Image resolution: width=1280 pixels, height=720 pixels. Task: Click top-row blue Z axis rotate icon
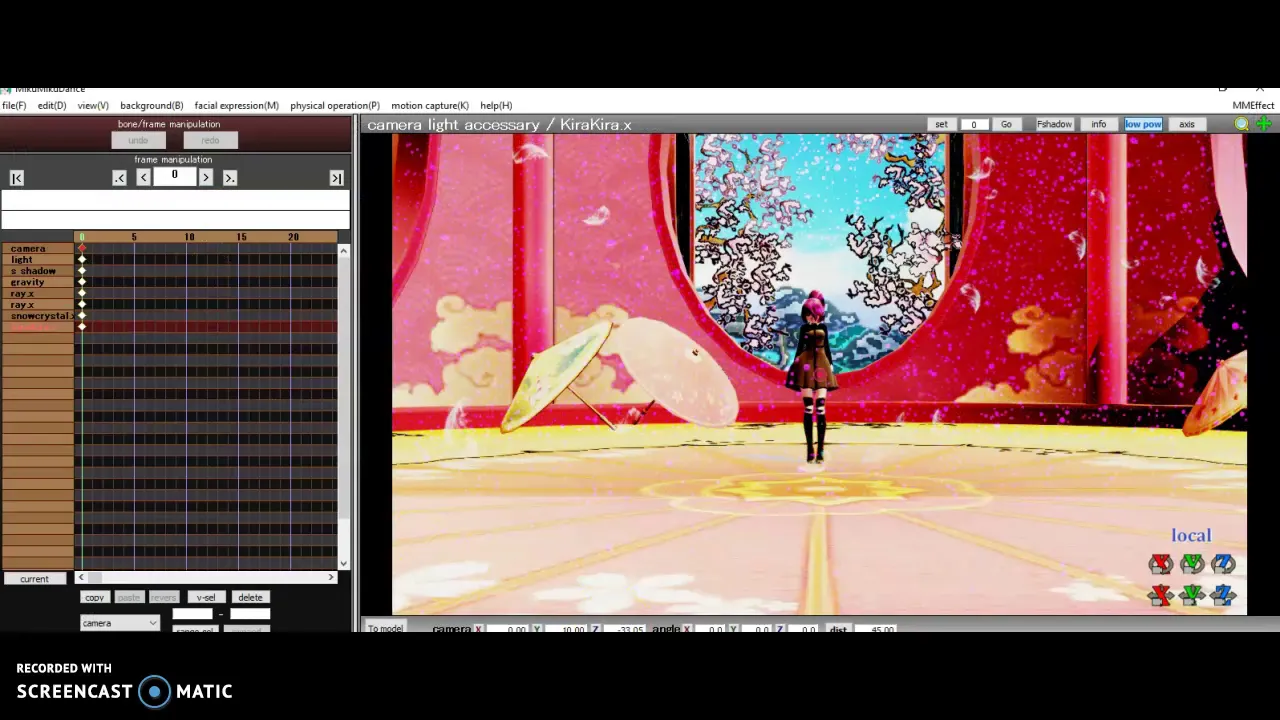pyautogui.click(x=1222, y=565)
